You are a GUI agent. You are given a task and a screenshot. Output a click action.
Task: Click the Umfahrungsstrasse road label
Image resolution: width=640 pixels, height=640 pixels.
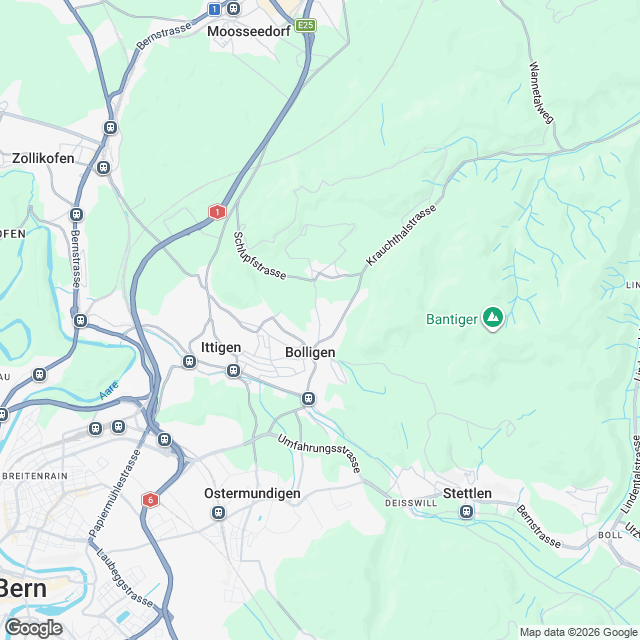(320, 453)
